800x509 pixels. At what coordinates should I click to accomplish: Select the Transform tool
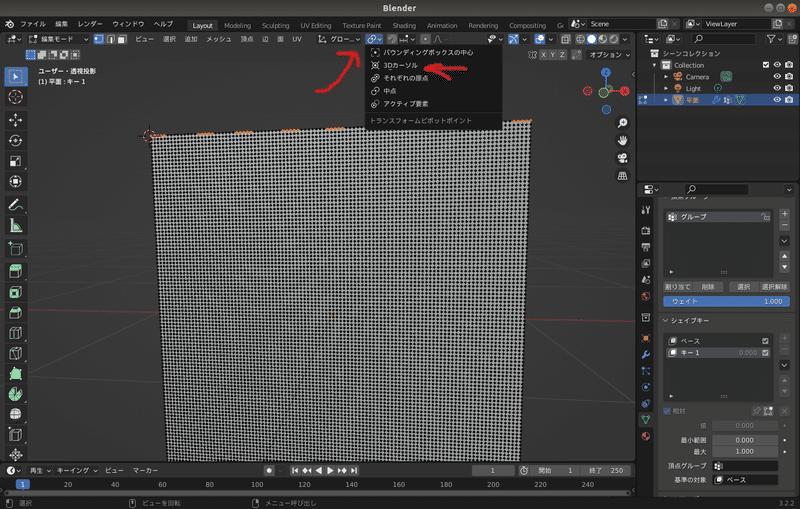[x=15, y=182]
